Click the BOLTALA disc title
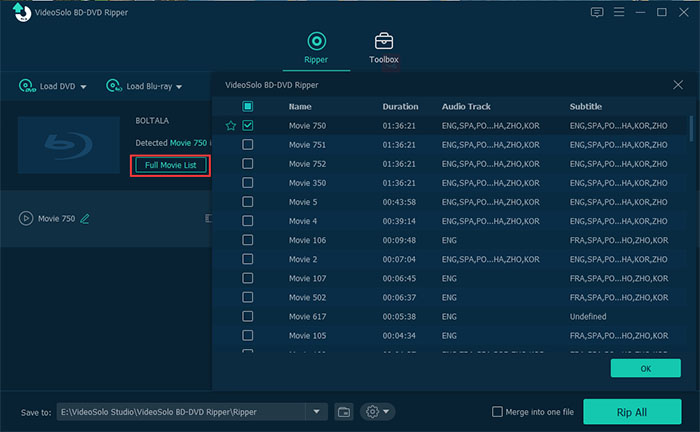Image resolution: width=700 pixels, height=432 pixels. coord(152,120)
